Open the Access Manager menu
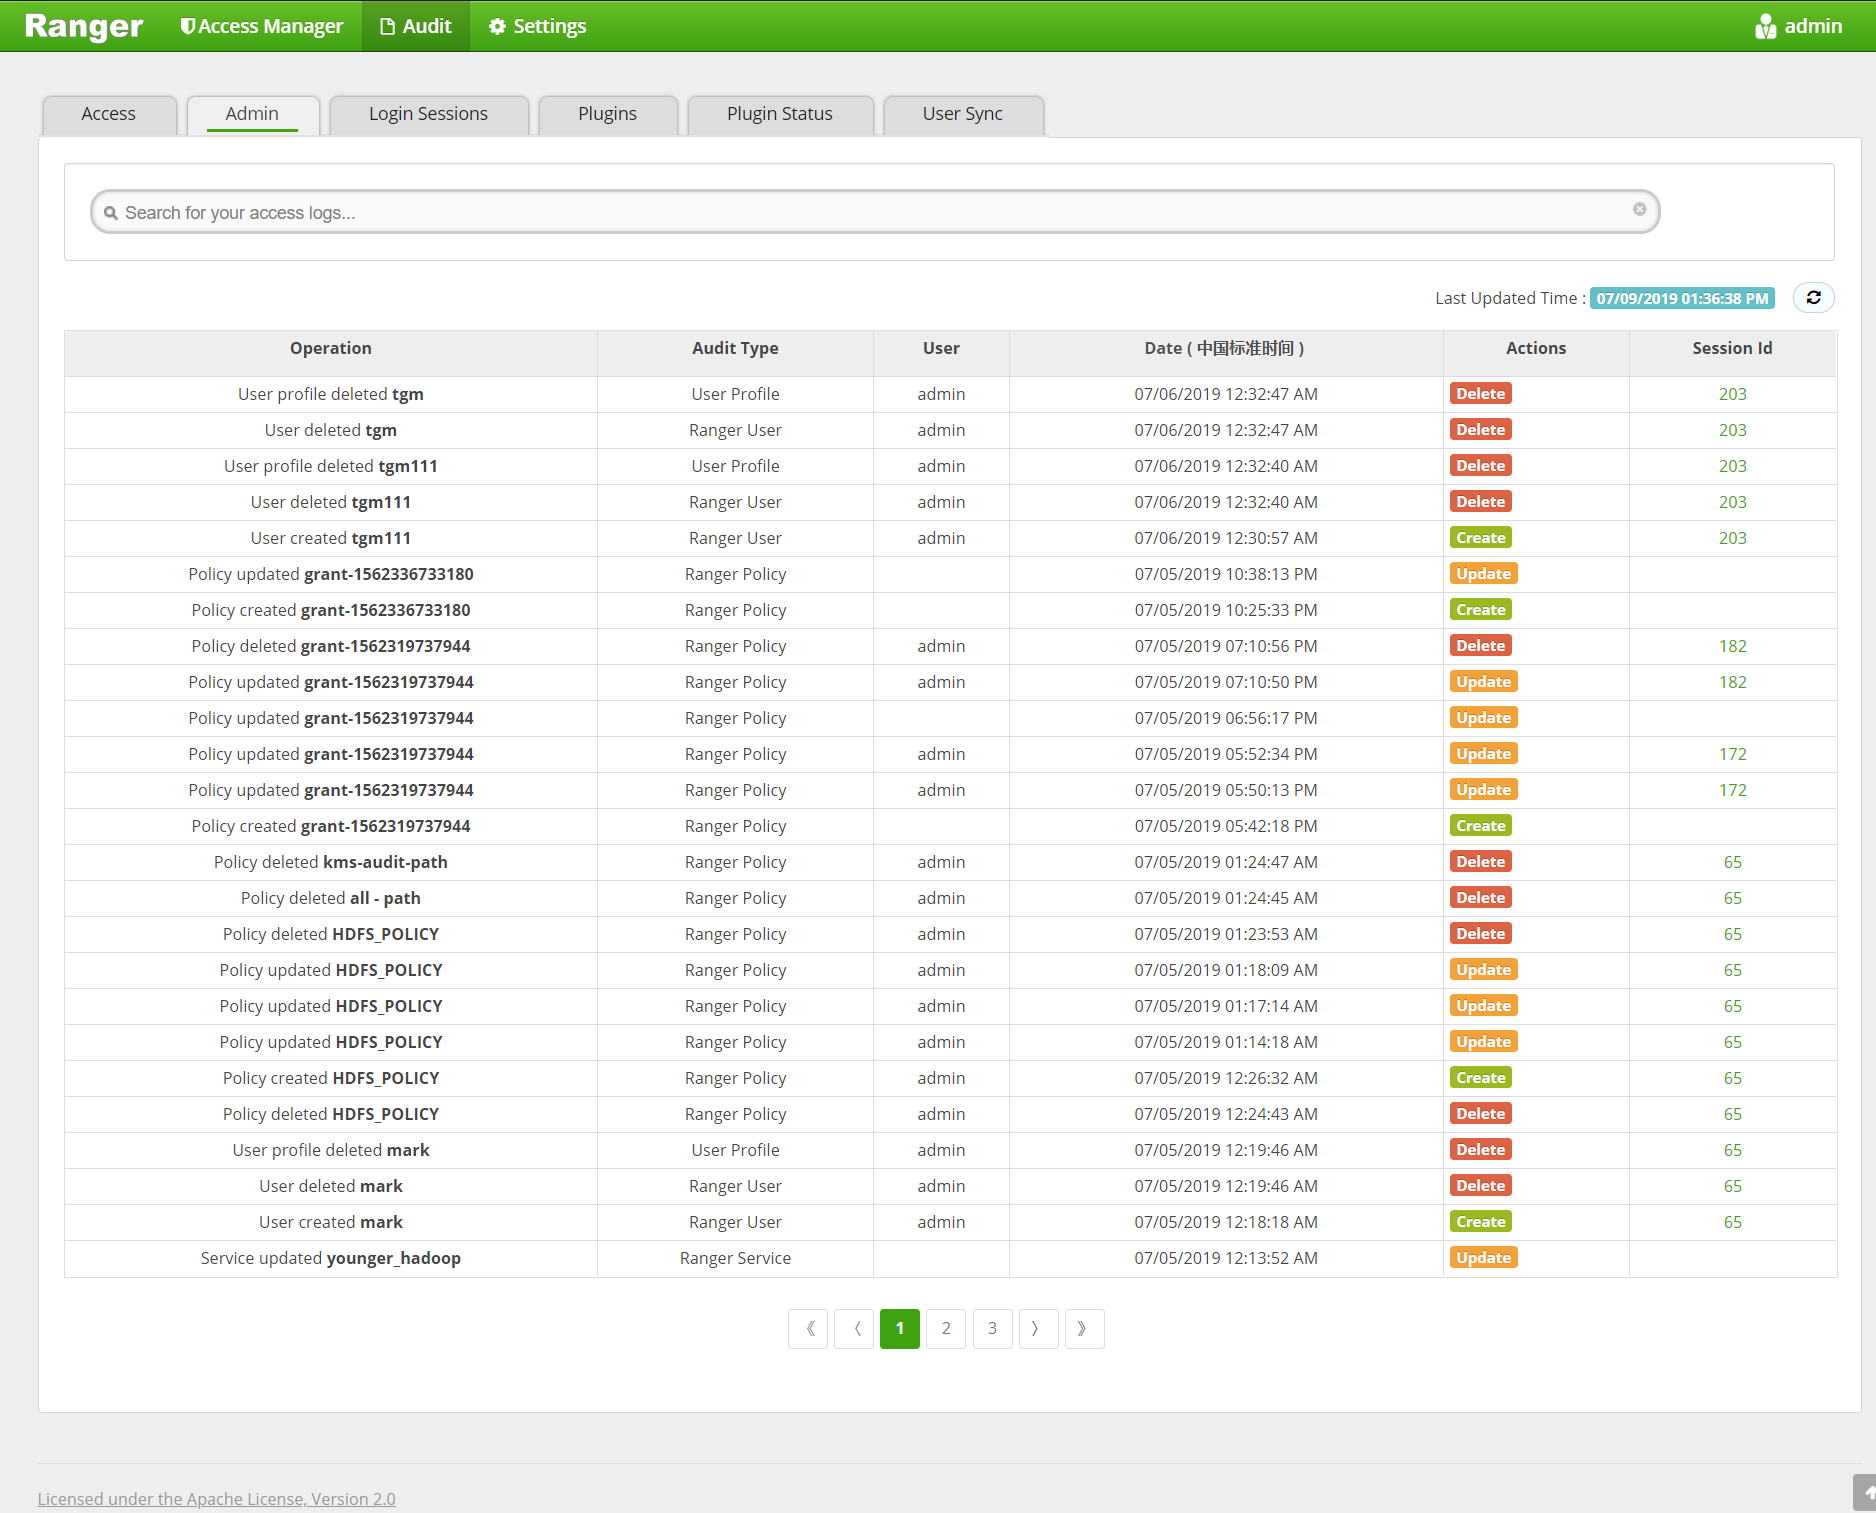Viewport: 1876px width, 1513px height. pyautogui.click(x=261, y=26)
